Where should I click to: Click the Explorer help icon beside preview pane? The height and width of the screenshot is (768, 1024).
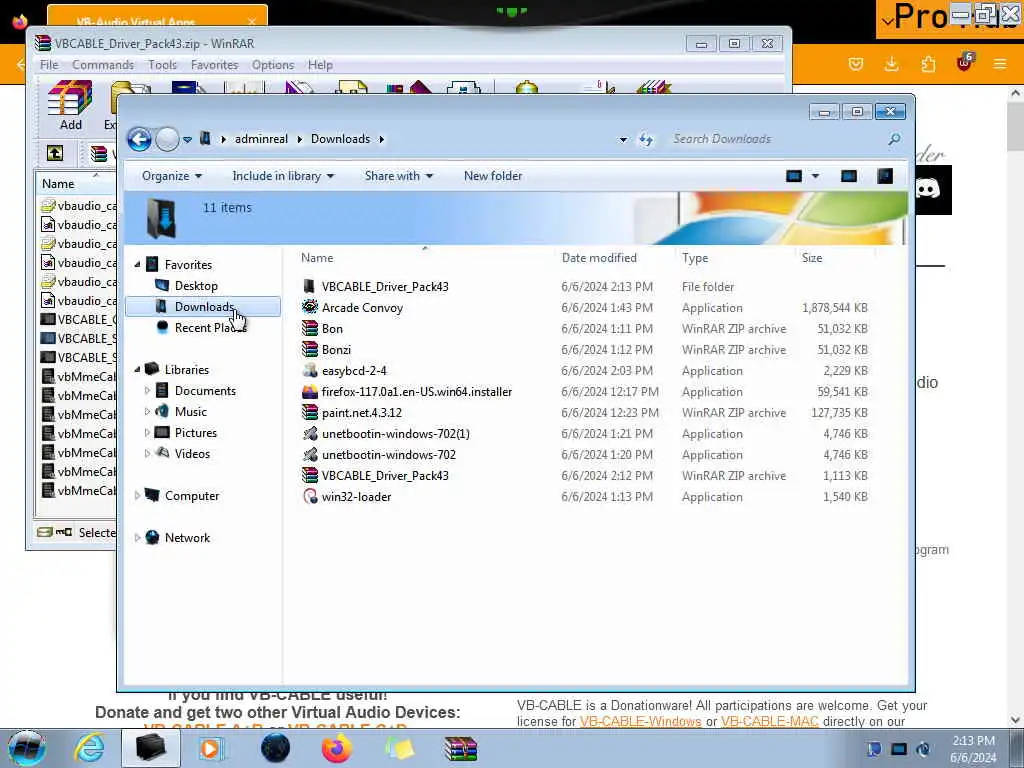click(885, 176)
